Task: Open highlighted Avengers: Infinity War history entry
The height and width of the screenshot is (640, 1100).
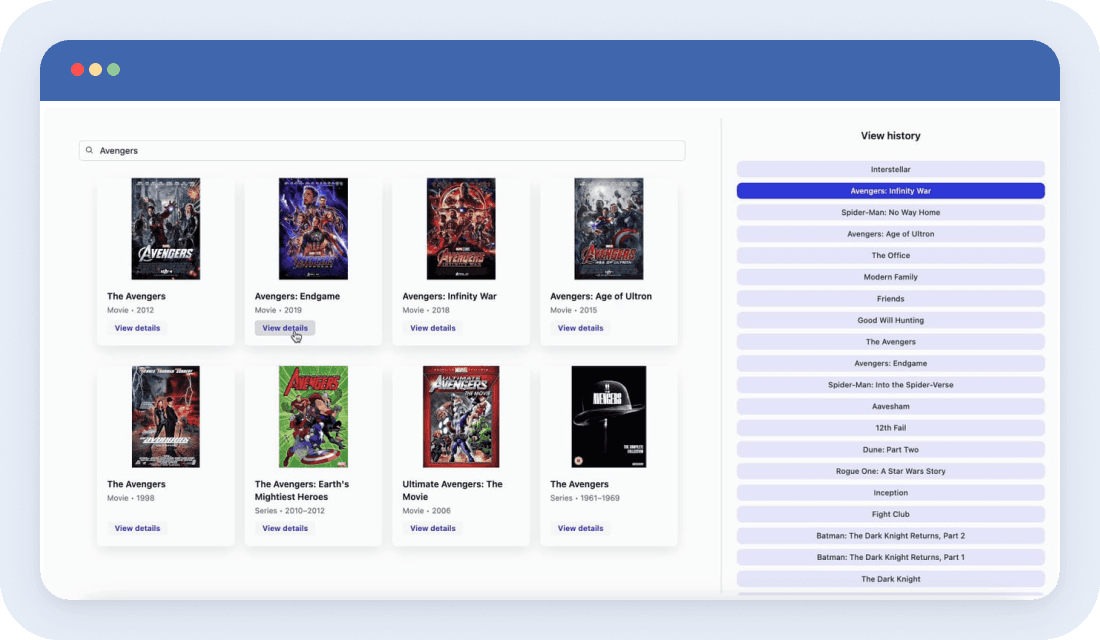Action: pos(890,191)
